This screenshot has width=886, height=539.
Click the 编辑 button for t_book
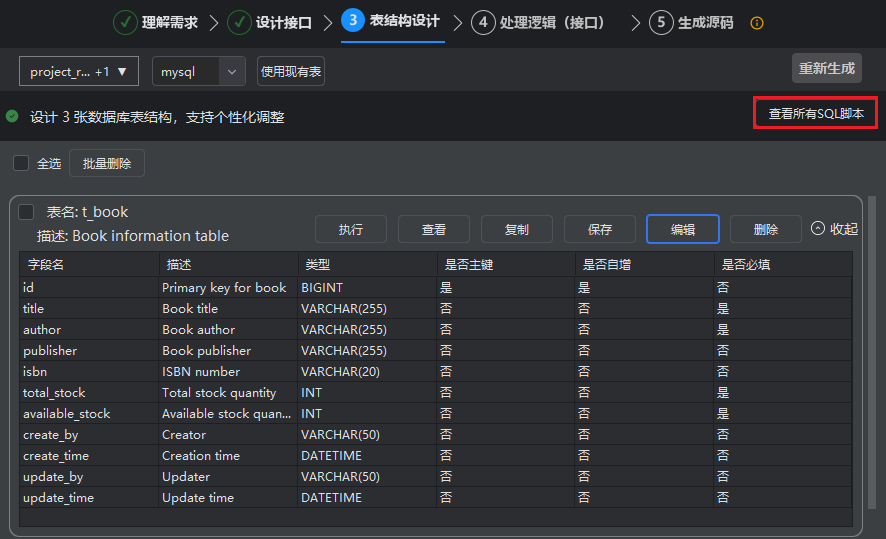682,229
